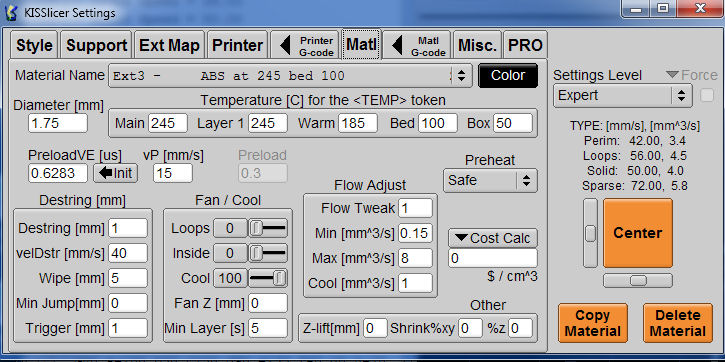The height and width of the screenshot is (362, 725).
Task: Click the Main temperature field
Action: [x=168, y=123]
